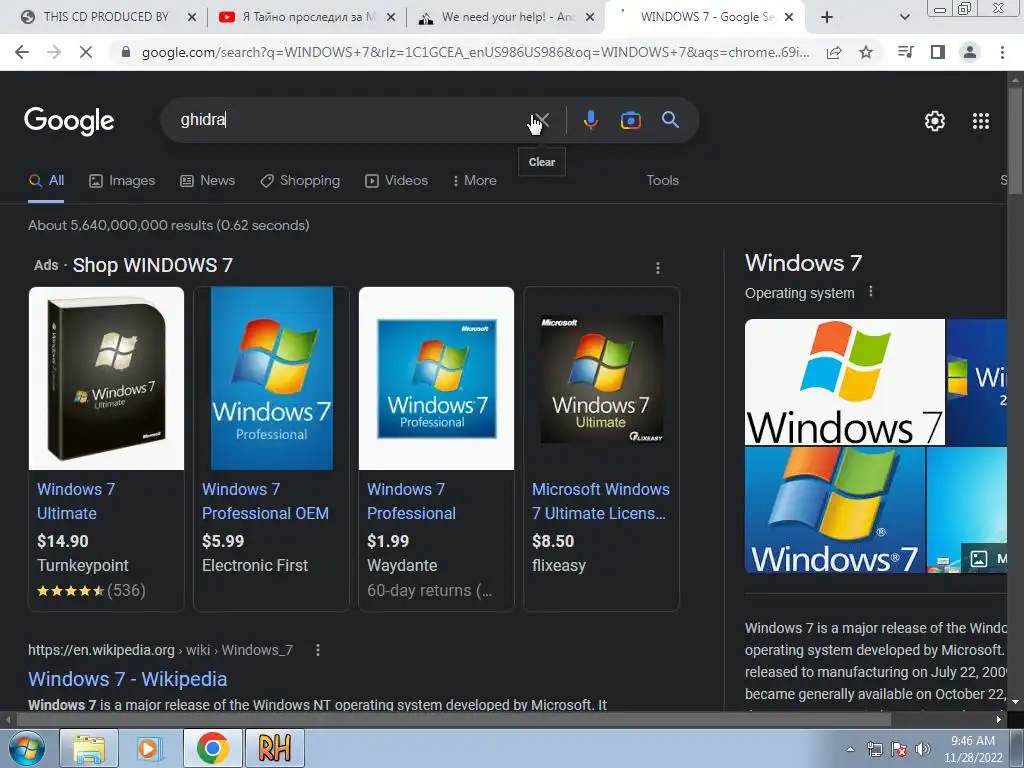Click the Google logo
Viewport: 1024px width, 768px height.
(69, 121)
